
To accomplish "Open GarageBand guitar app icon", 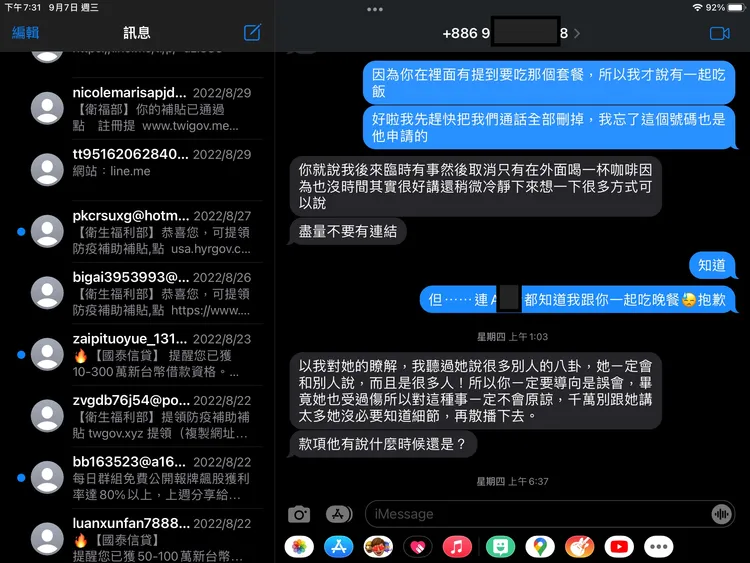I will [x=579, y=547].
